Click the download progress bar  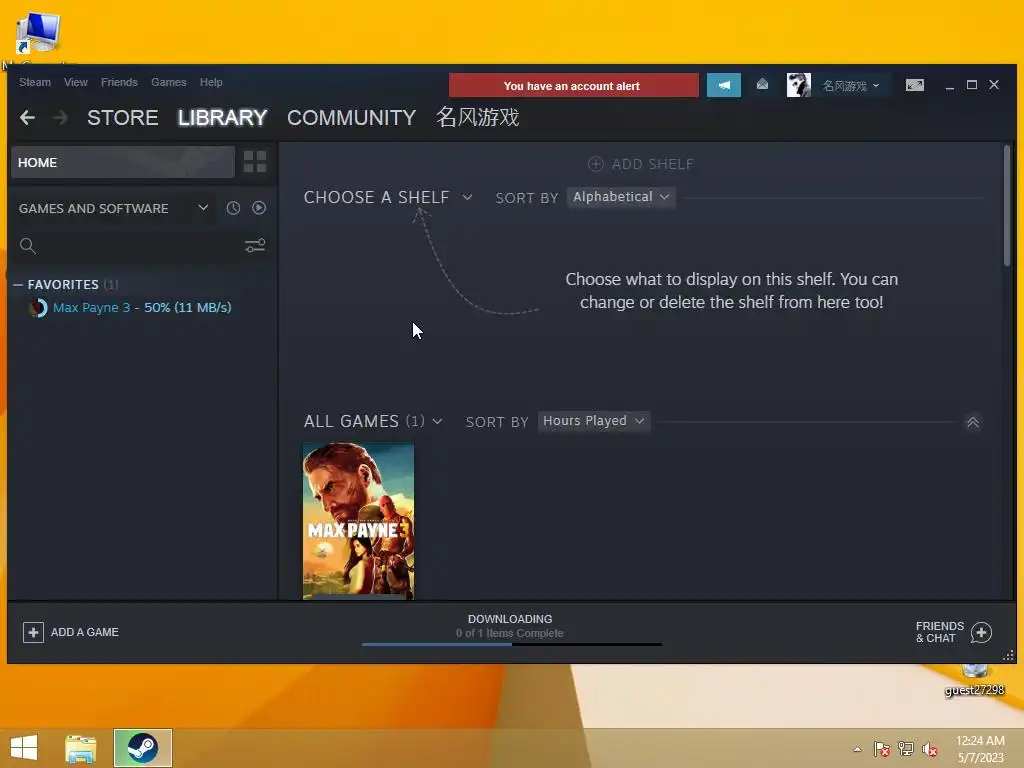(512, 645)
